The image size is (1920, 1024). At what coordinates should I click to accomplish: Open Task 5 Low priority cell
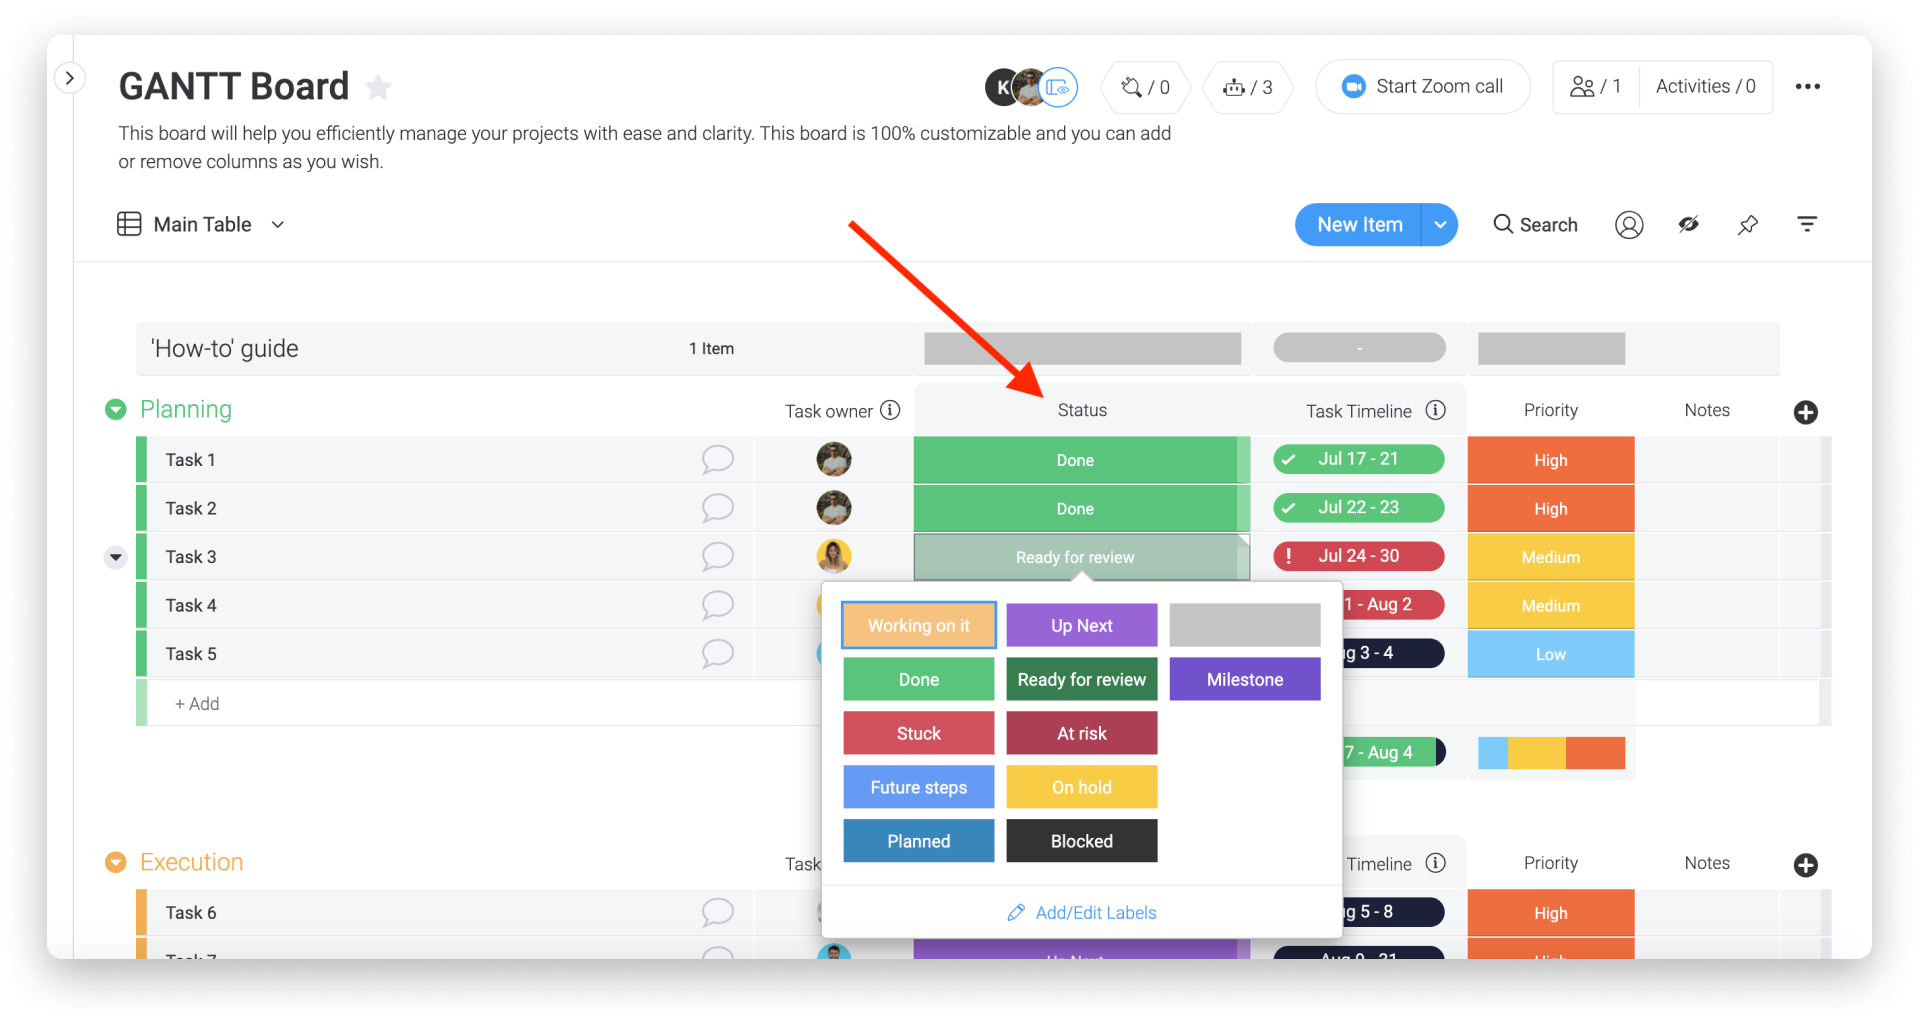1550,654
